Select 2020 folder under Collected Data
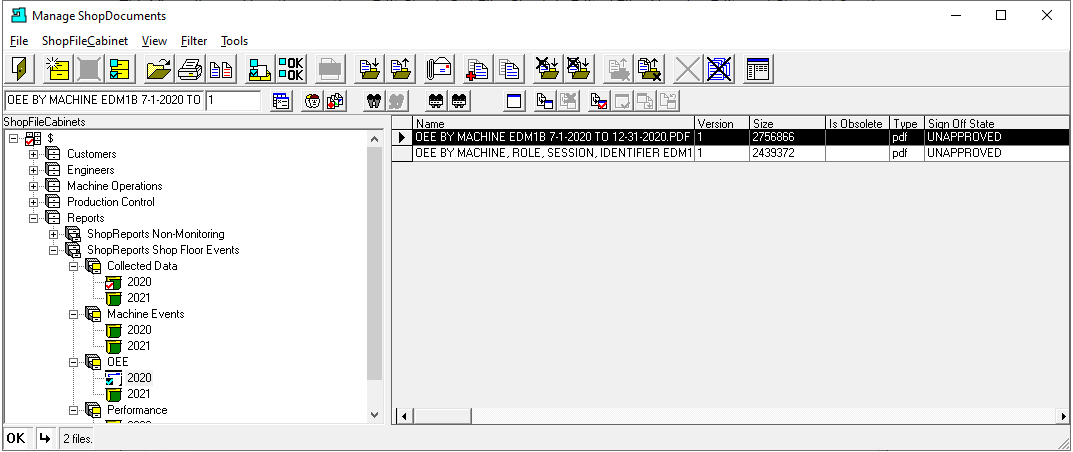This screenshot has height=452, width=1073. tap(139, 282)
